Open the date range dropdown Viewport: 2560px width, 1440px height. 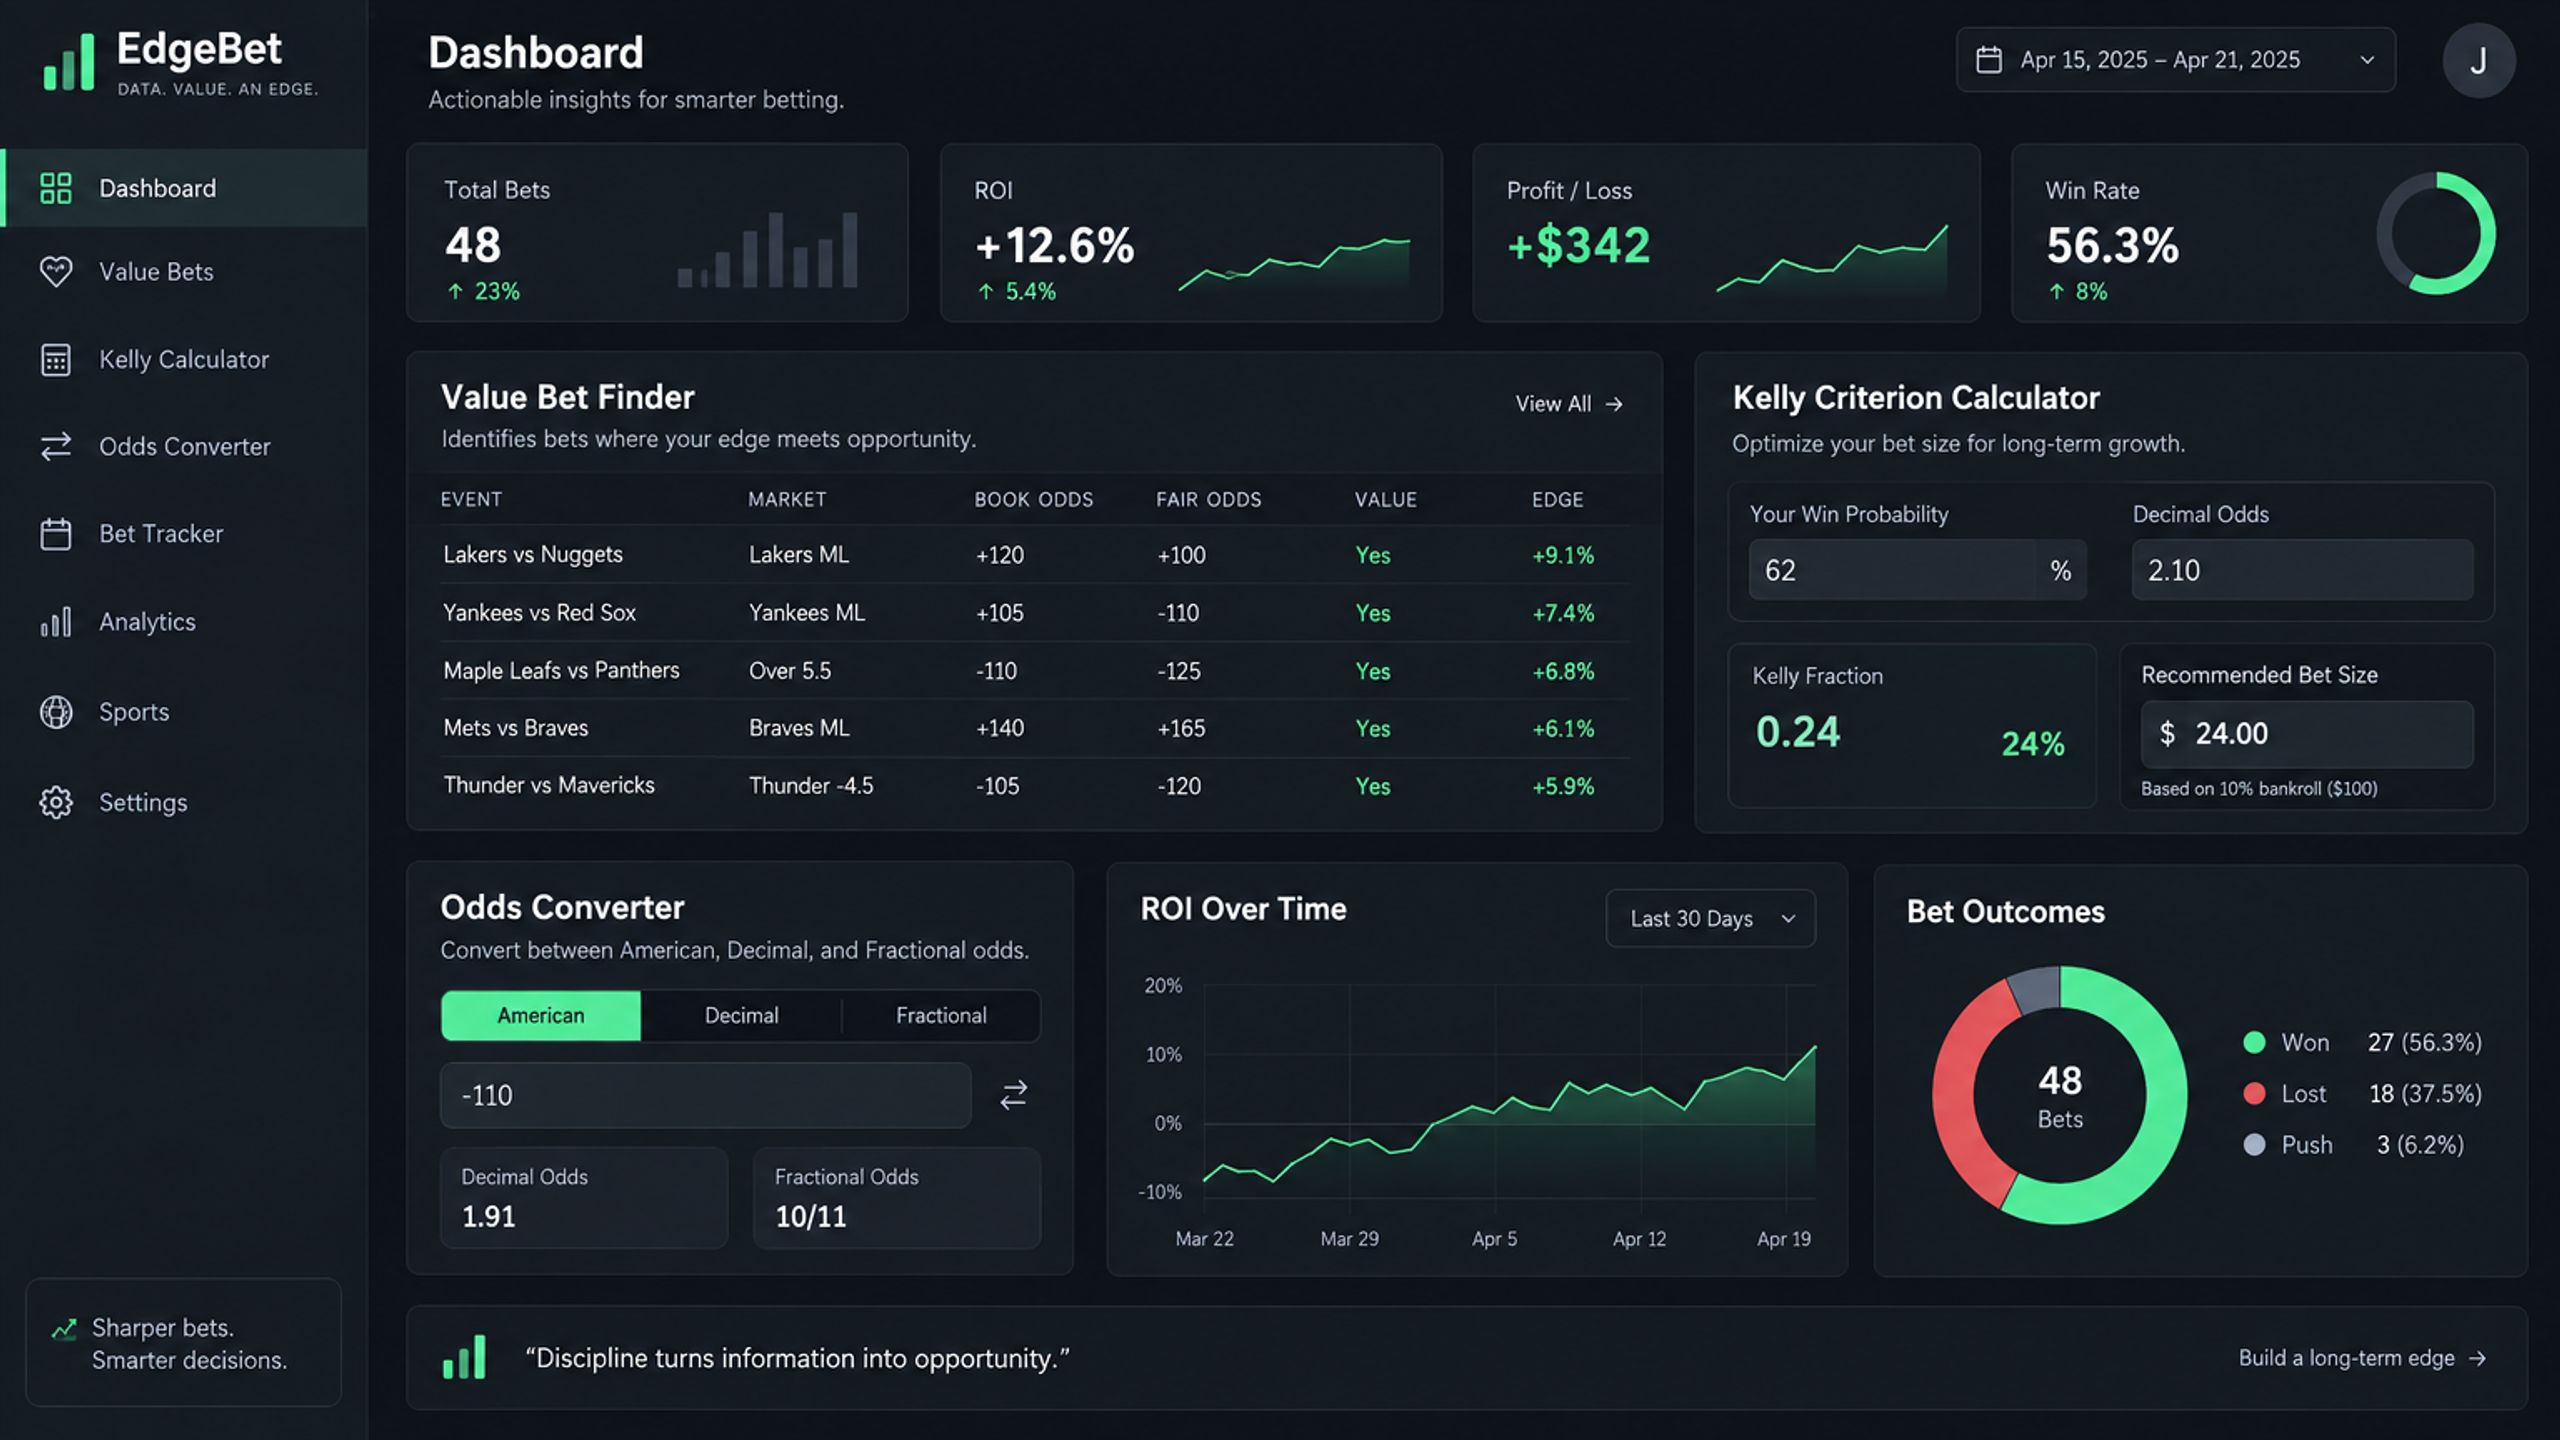(x=2176, y=60)
